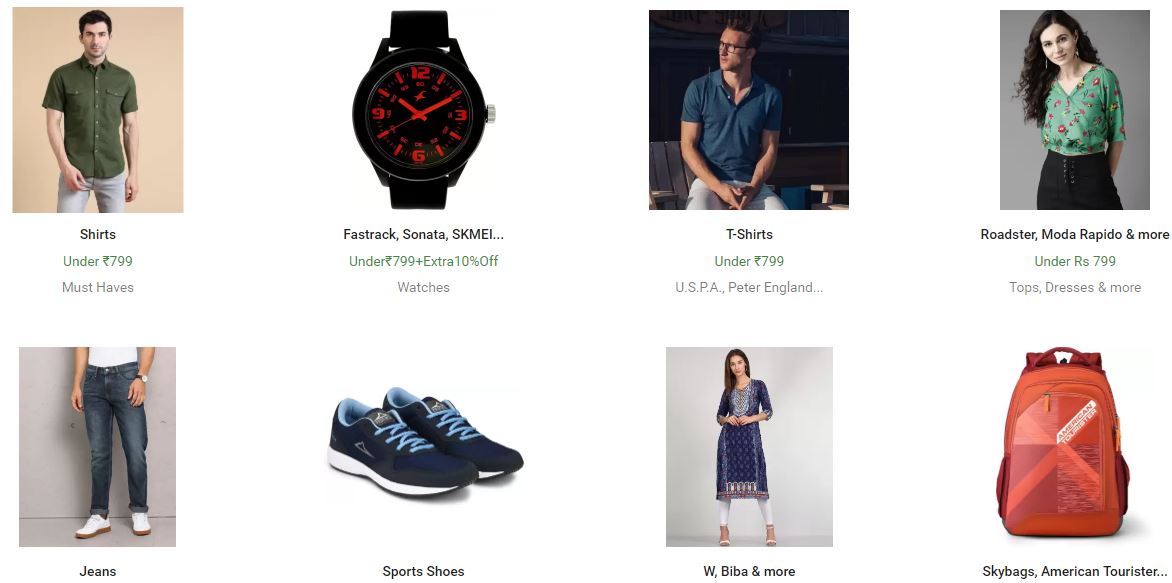1172x583 pixels.
Task: Click Under ₹799+Extra10%Off watches offer
Action: pos(424,262)
